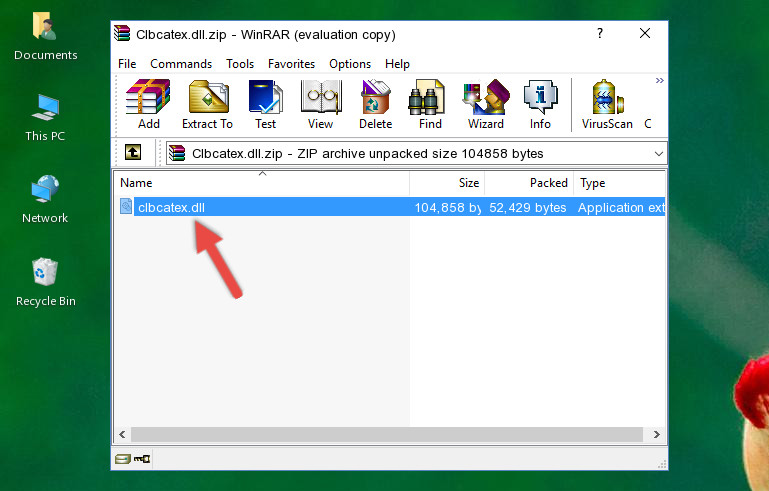This screenshot has width=769, height=491.
Task: Sort by the Size column header
Action: tap(447, 183)
